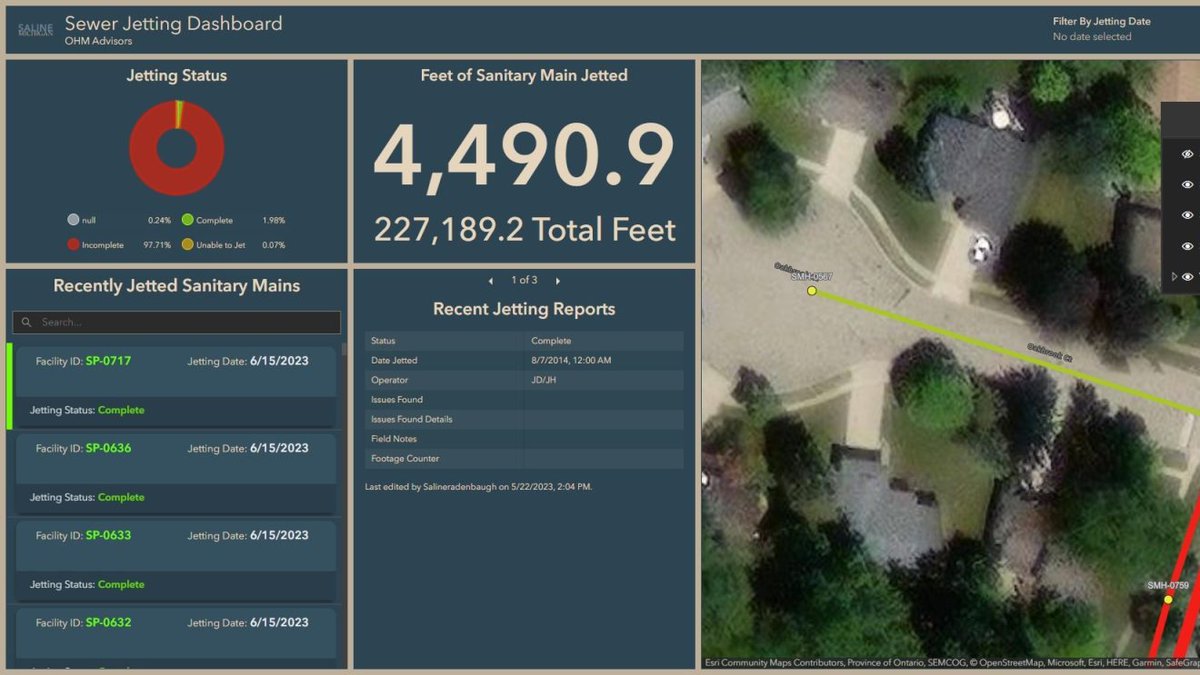
Task: Toggle the third eye icon in layer list
Action: (1188, 215)
